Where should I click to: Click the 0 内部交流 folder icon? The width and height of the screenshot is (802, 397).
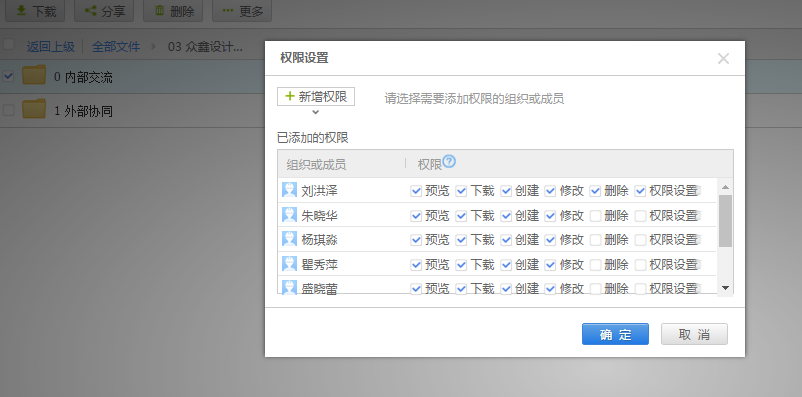(34, 76)
